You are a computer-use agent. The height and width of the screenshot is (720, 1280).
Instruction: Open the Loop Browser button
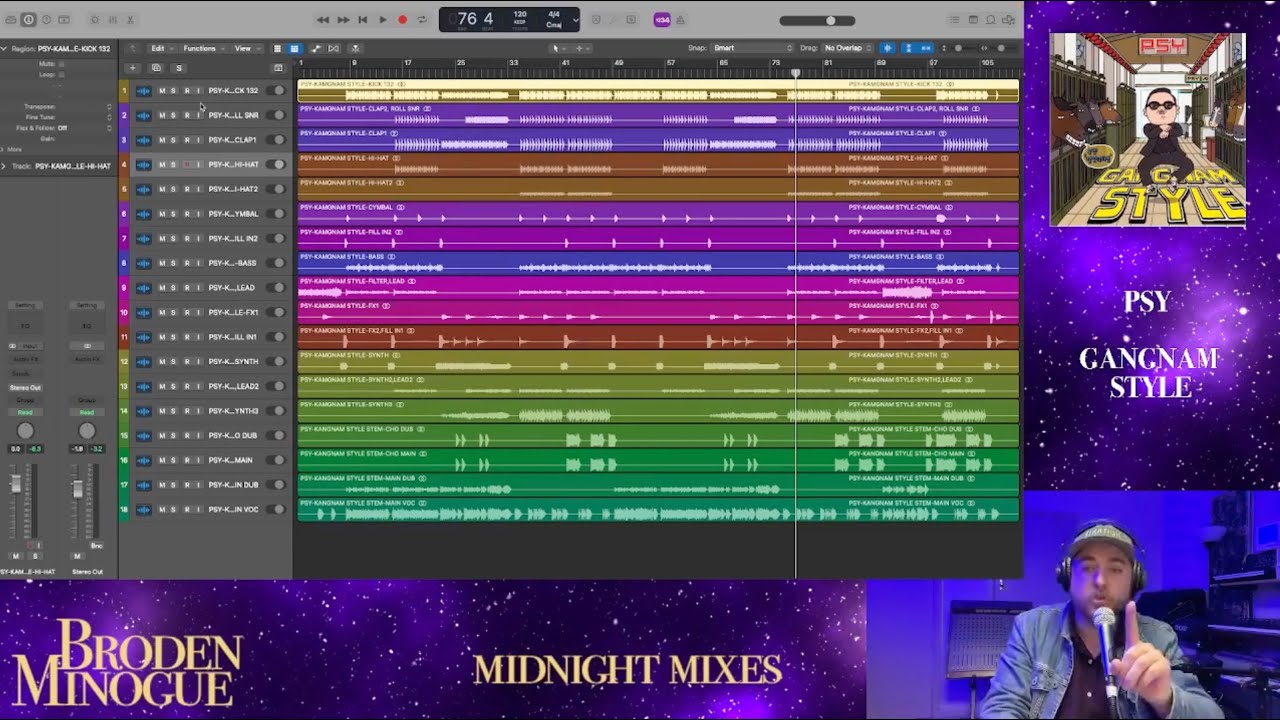(991, 20)
